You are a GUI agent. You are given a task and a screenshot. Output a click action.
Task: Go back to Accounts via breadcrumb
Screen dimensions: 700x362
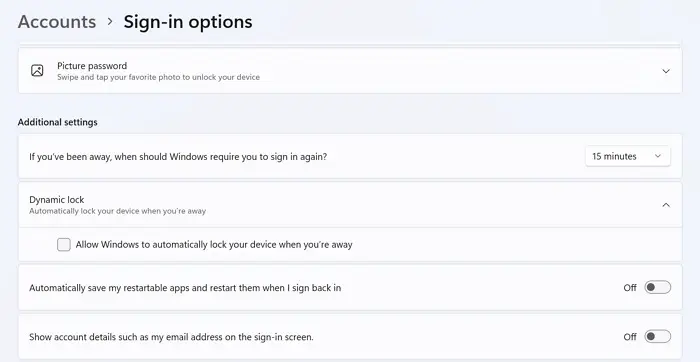coord(57,21)
